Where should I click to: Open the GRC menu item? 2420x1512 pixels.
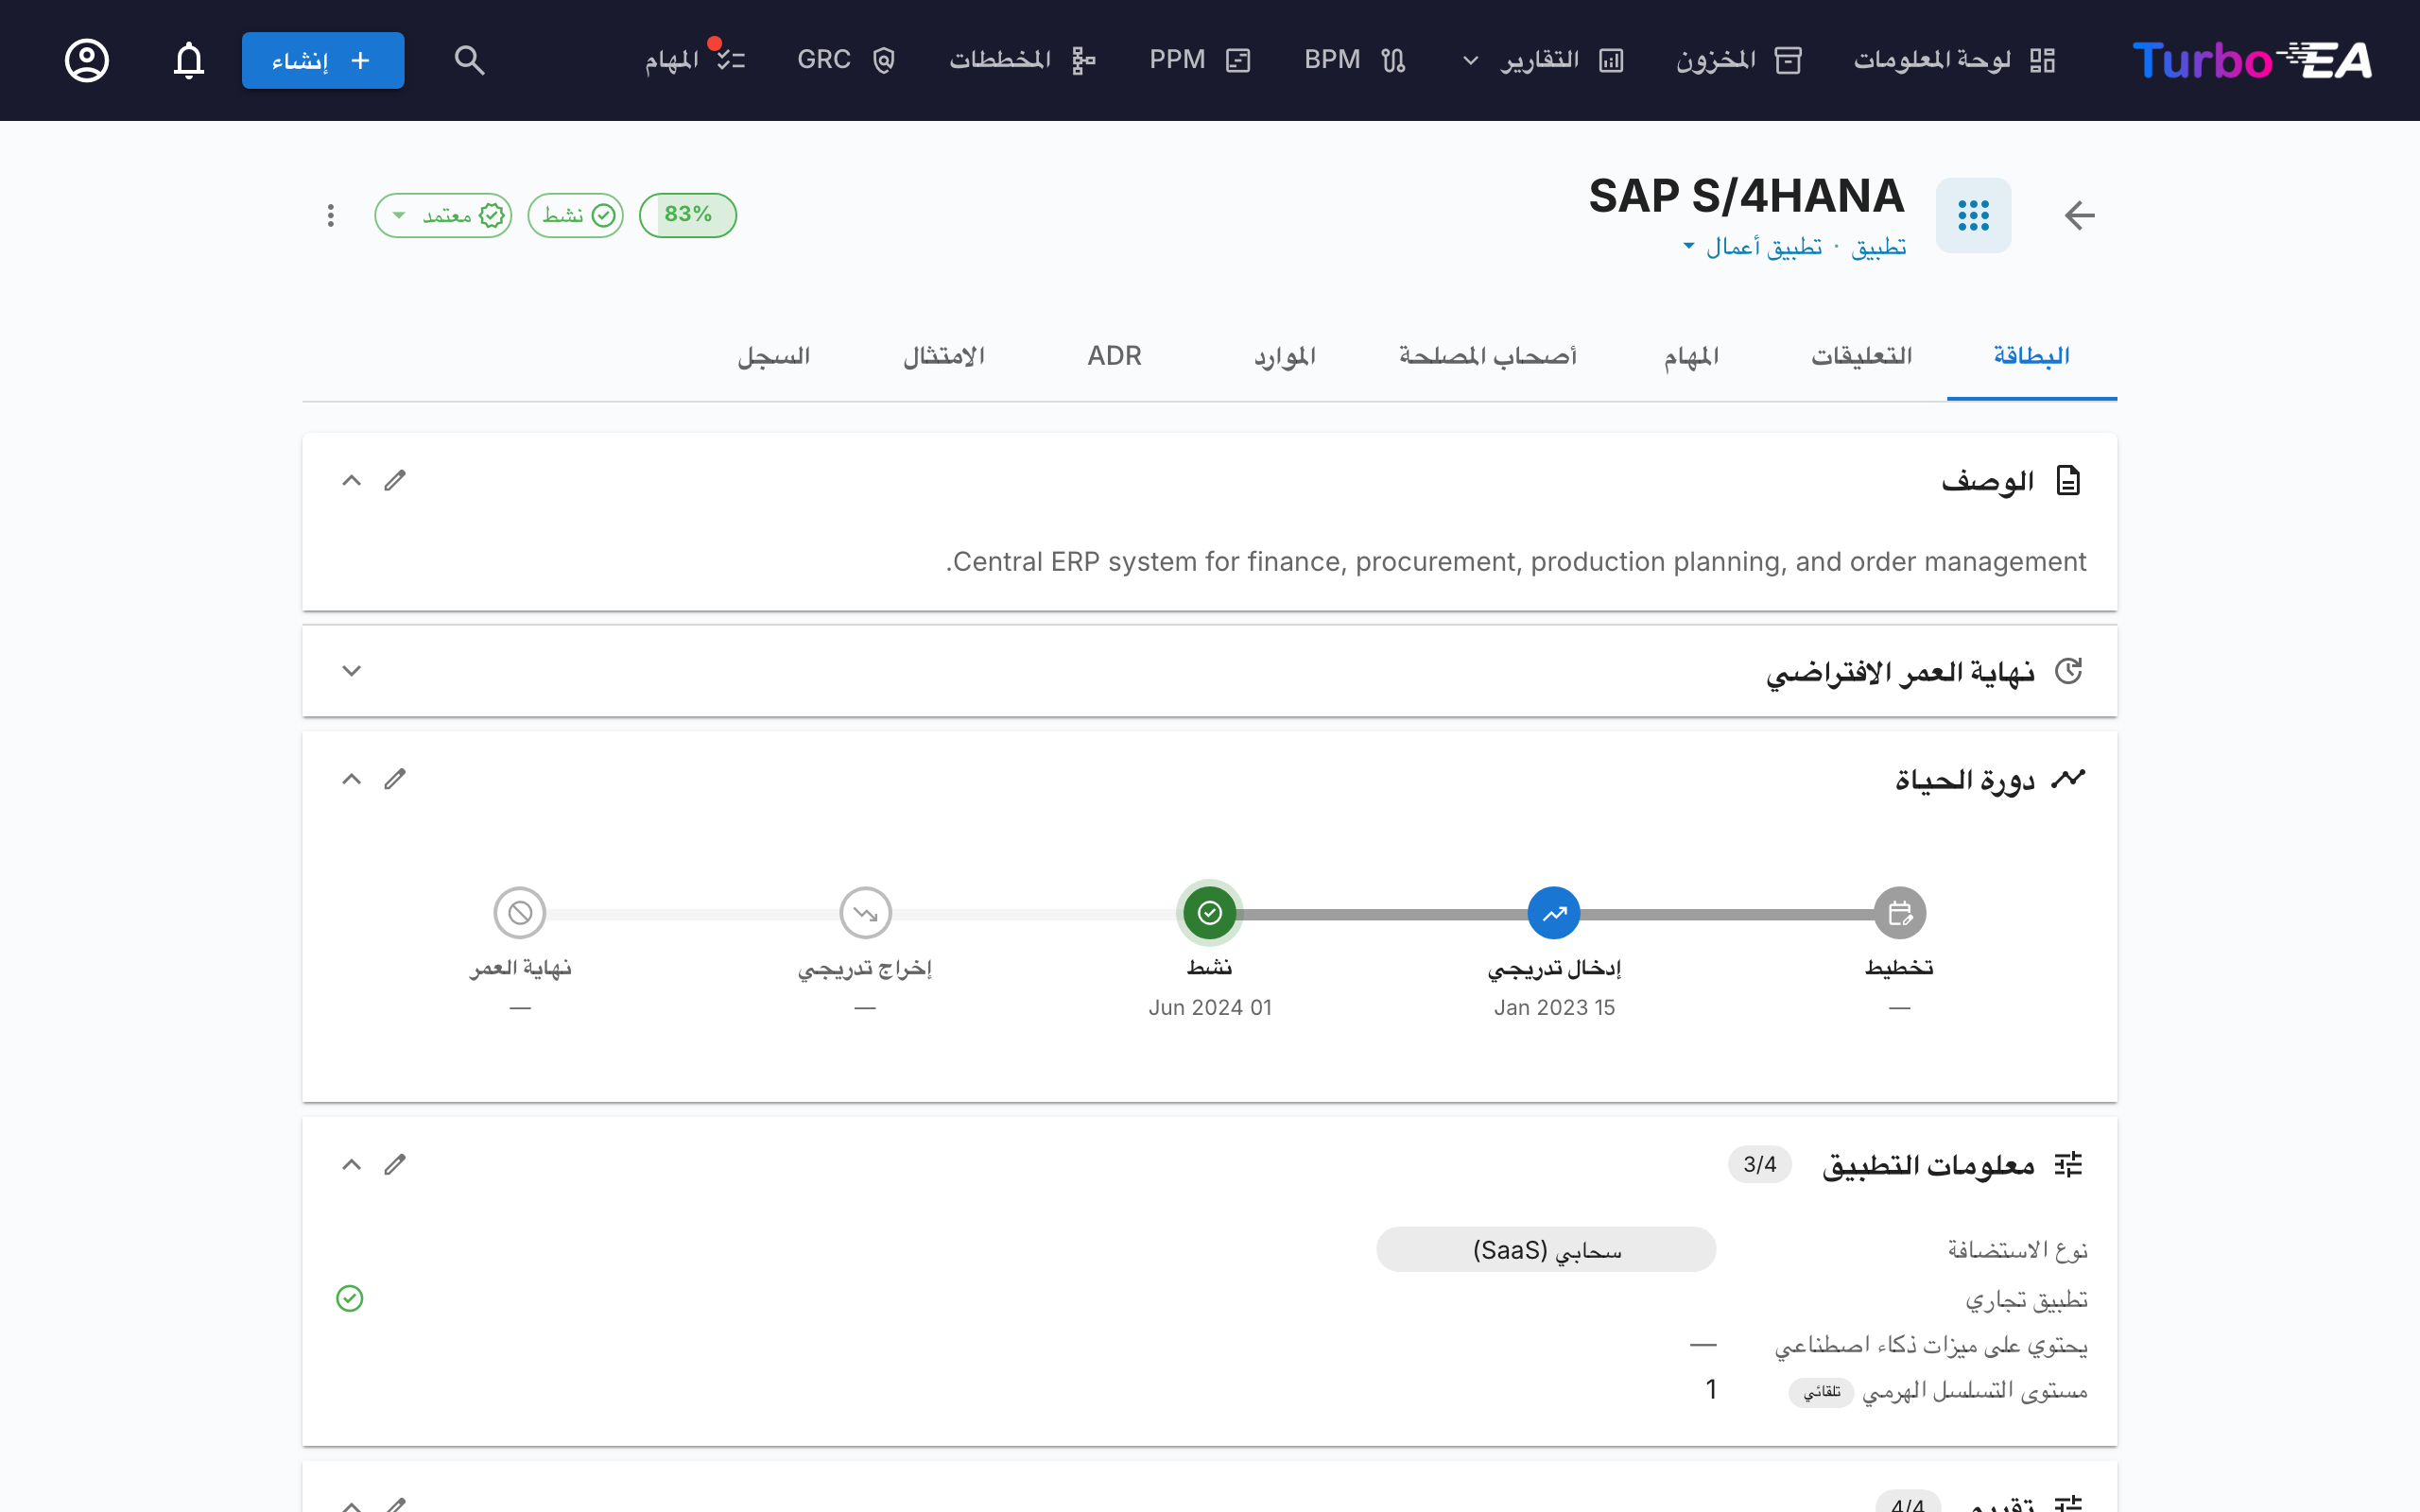tap(846, 60)
